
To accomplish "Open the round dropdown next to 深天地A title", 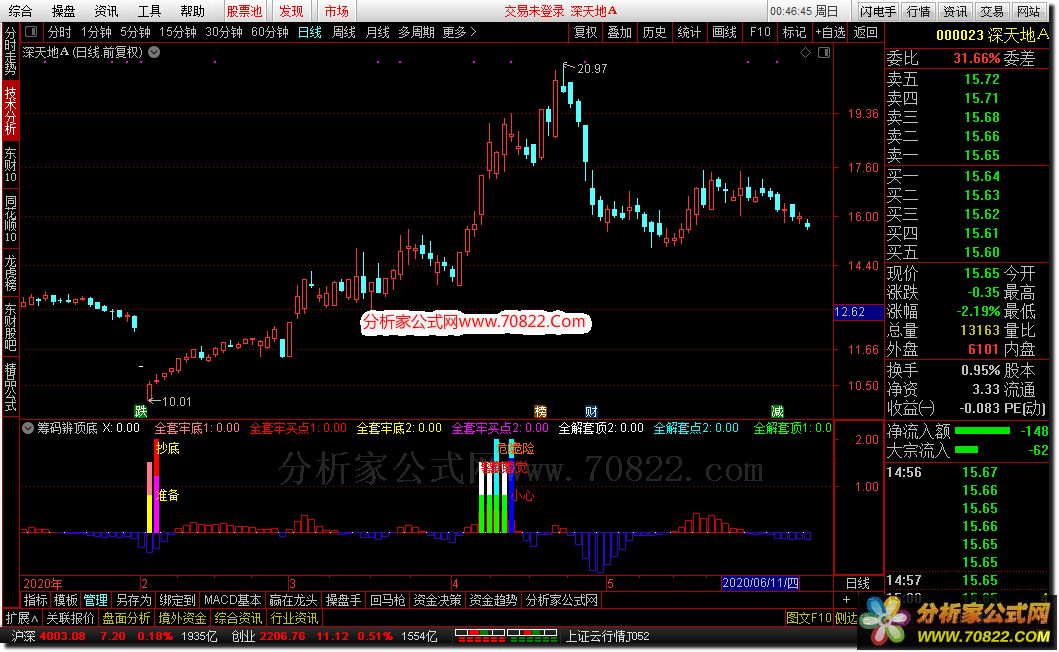I will (154, 52).
